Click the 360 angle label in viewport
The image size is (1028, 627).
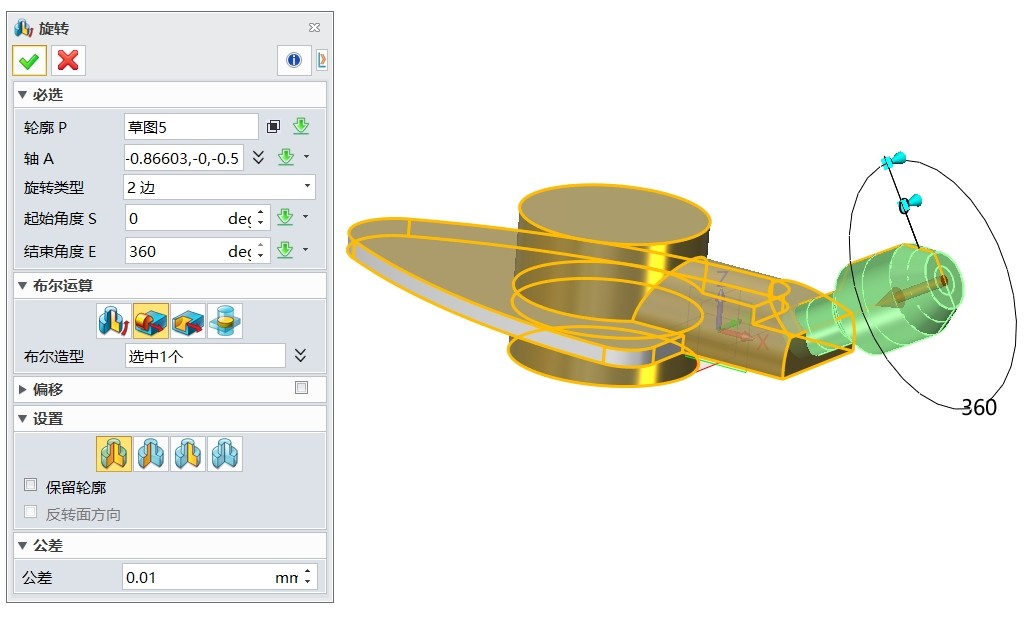(x=979, y=407)
